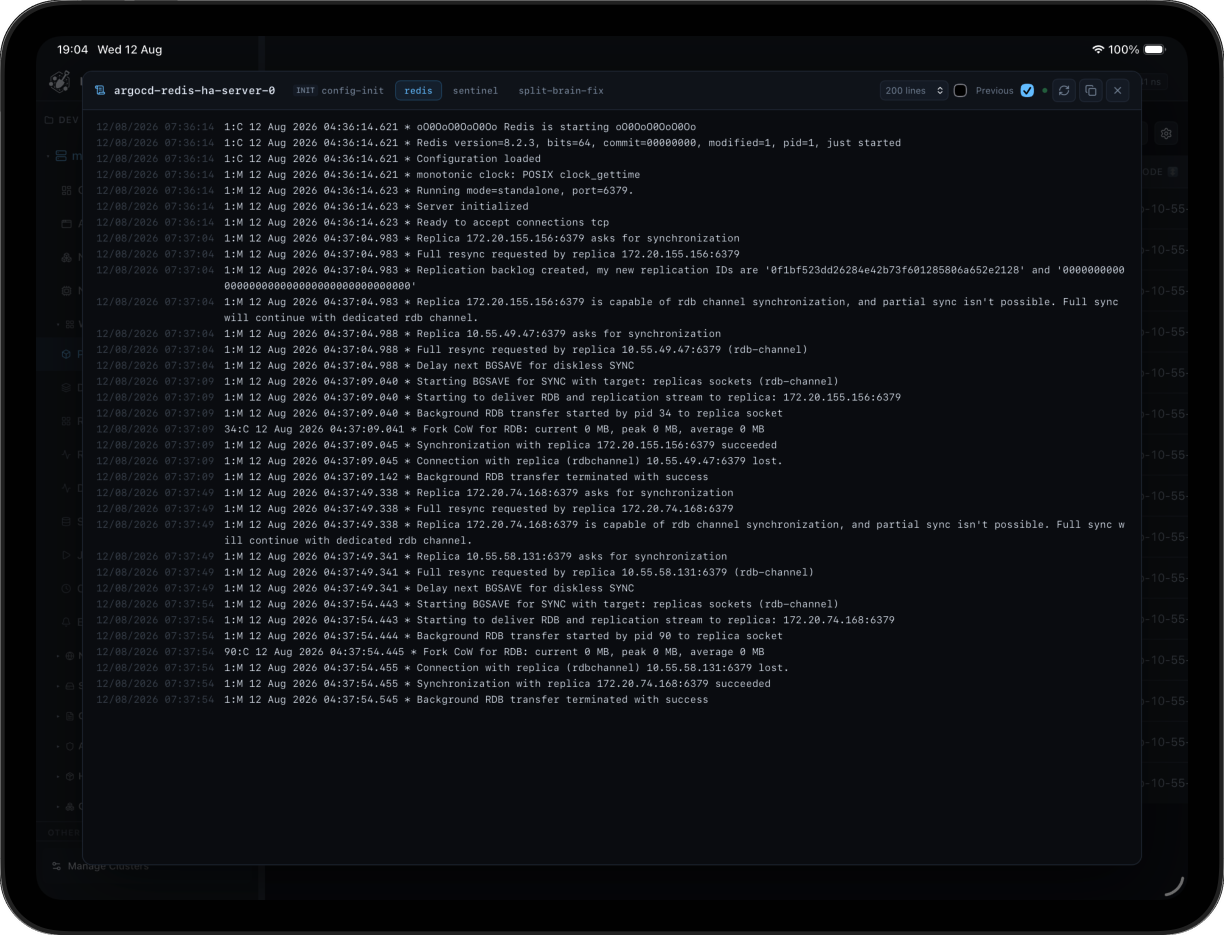Screen dimensions: 1224x935
Task: Open the split-brain-fix container tab
Action: 561,90
